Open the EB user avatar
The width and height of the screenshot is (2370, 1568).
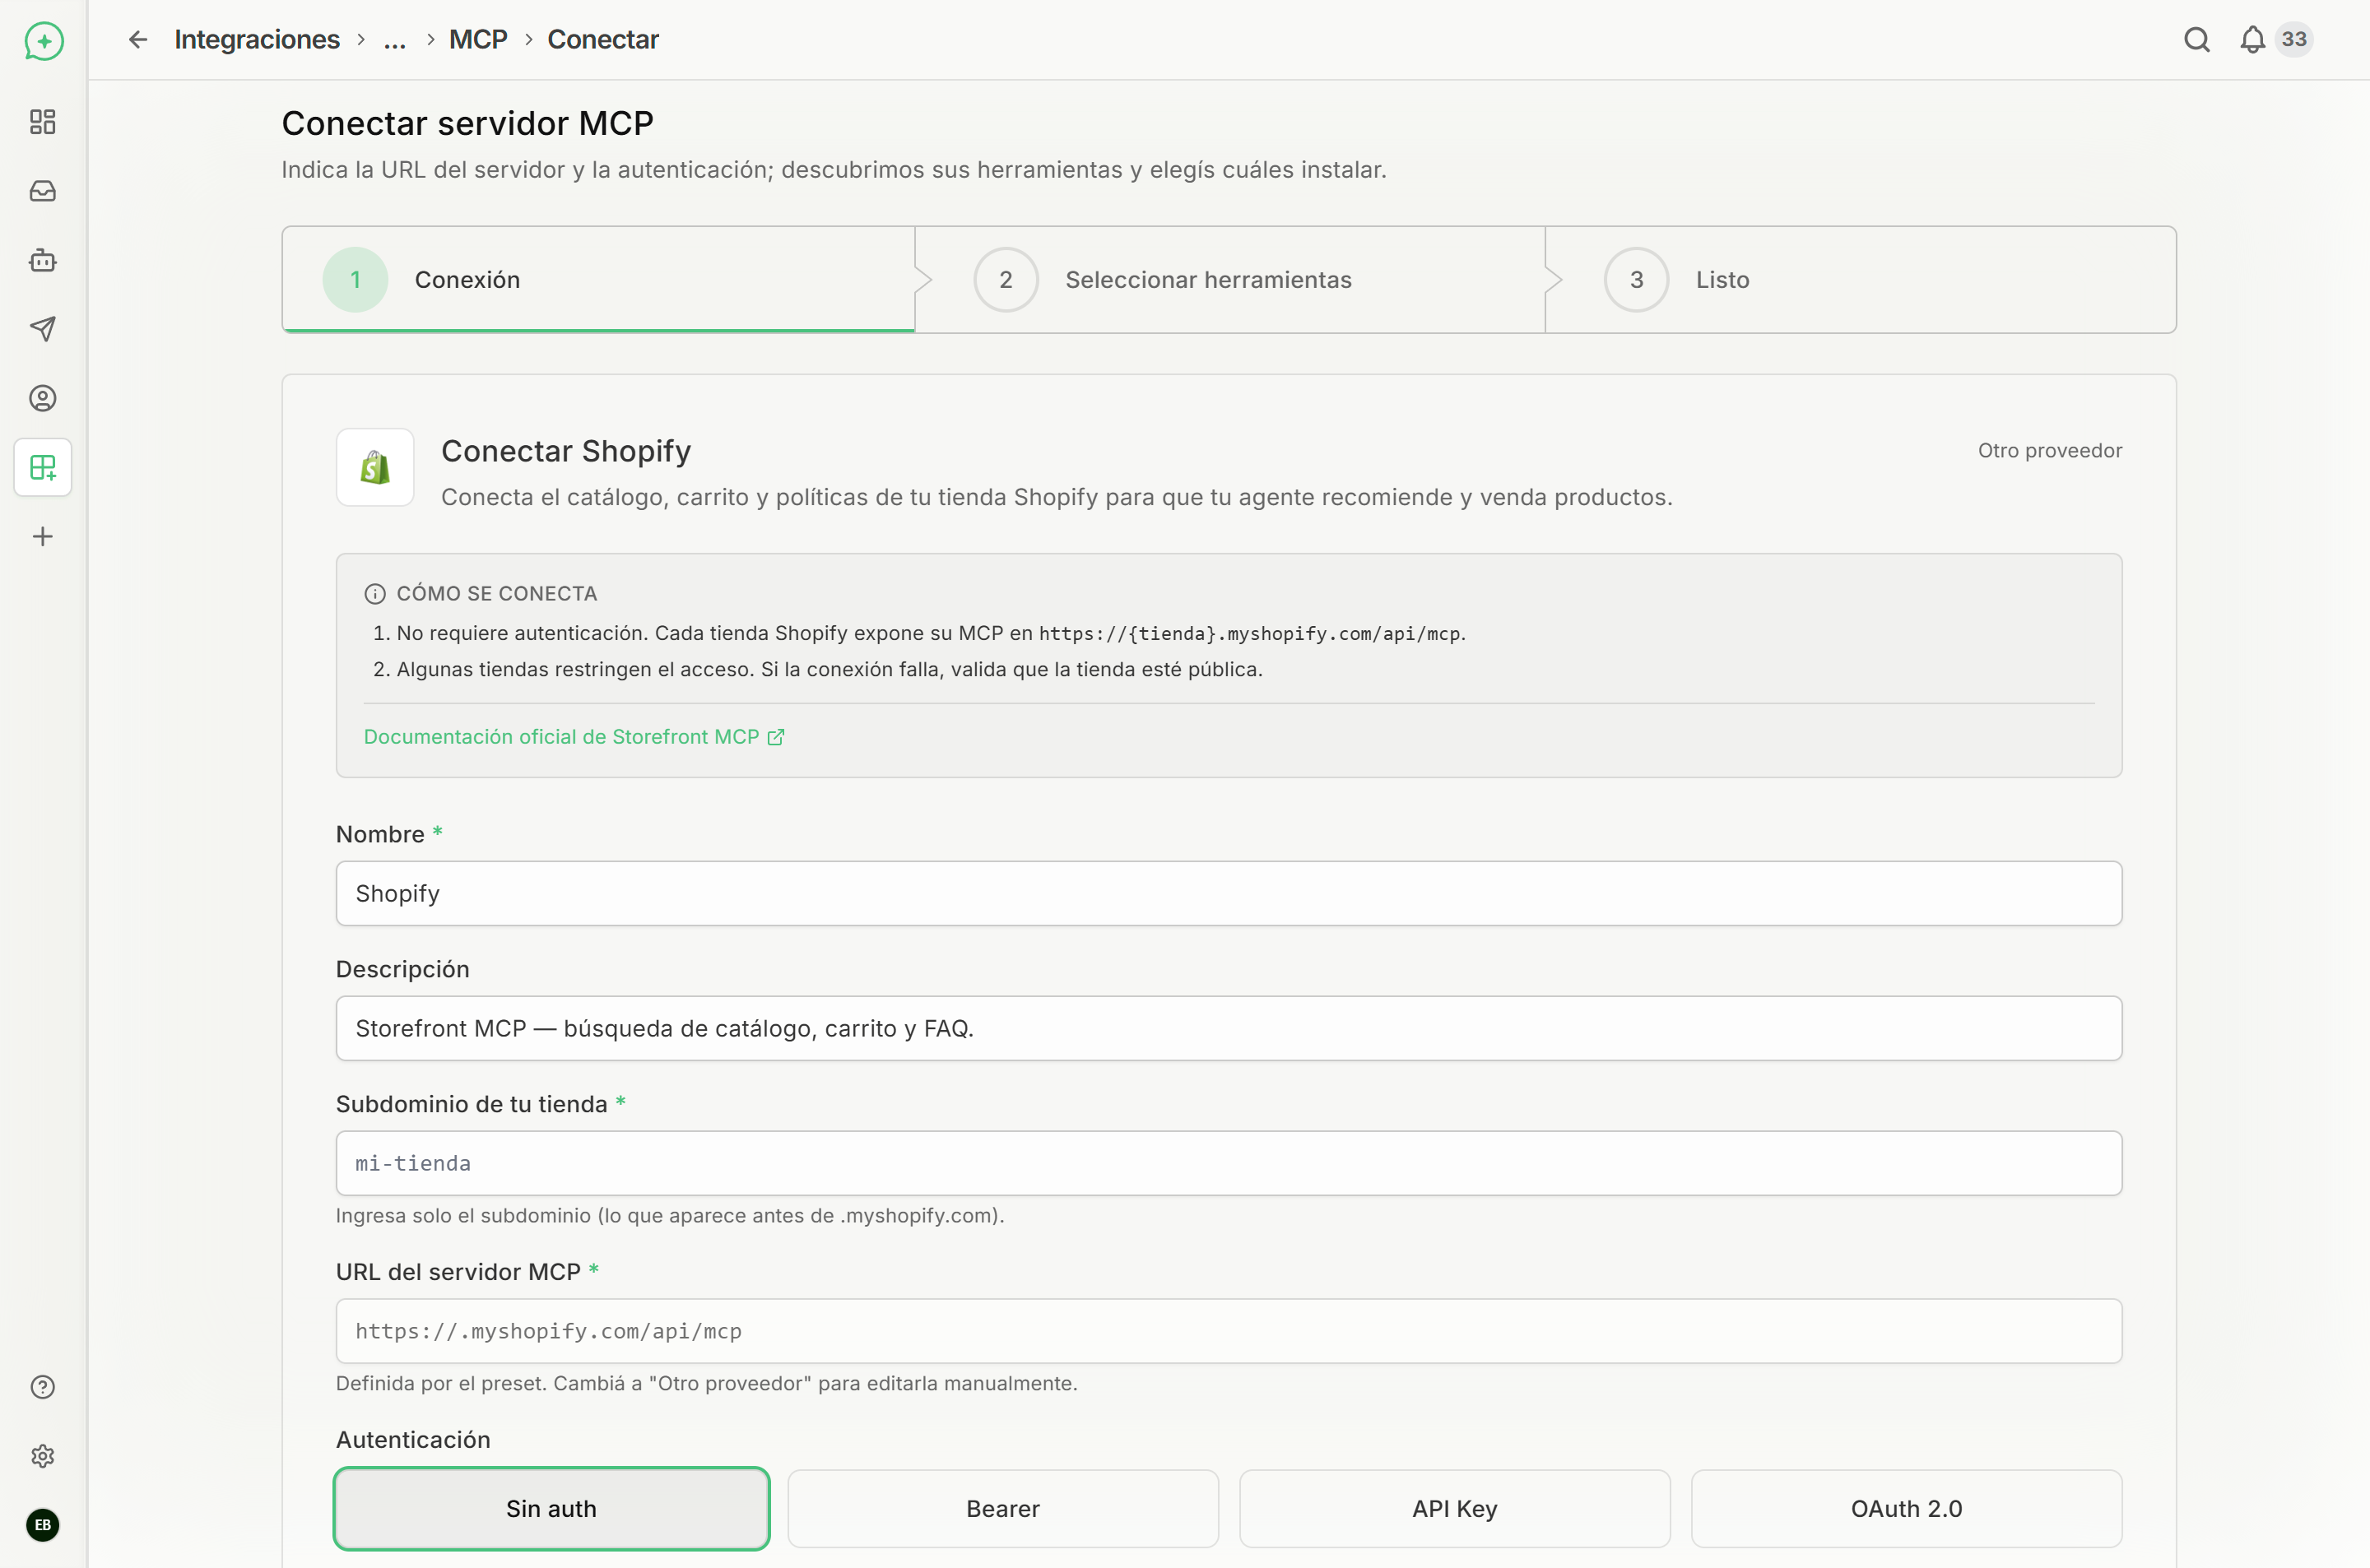click(x=43, y=1525)
